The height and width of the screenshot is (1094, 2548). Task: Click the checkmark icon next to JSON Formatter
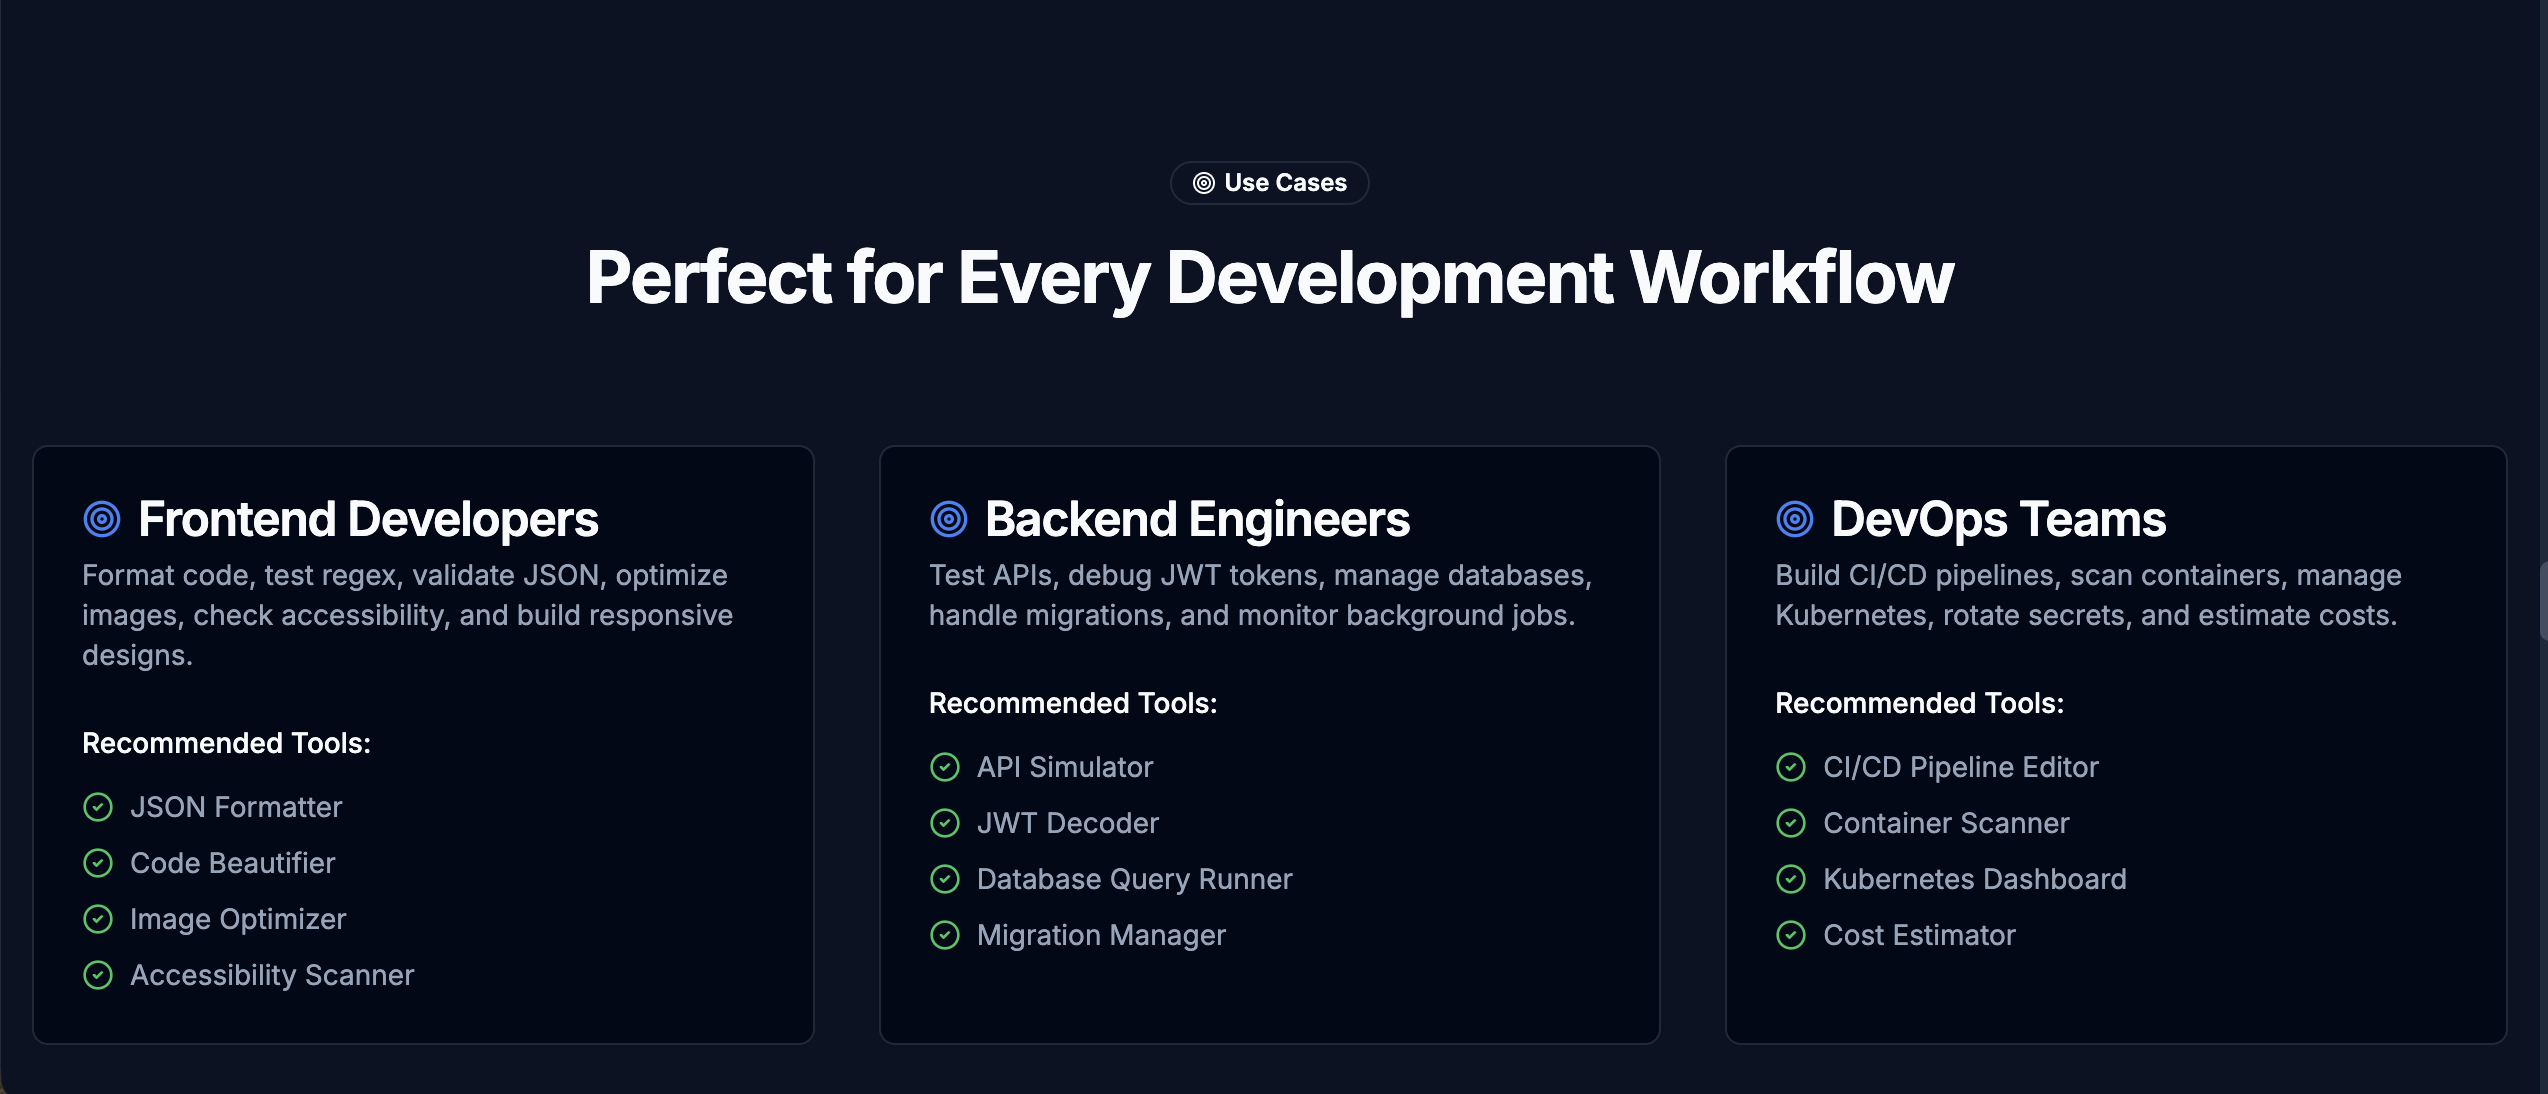[x=98, y=807]
